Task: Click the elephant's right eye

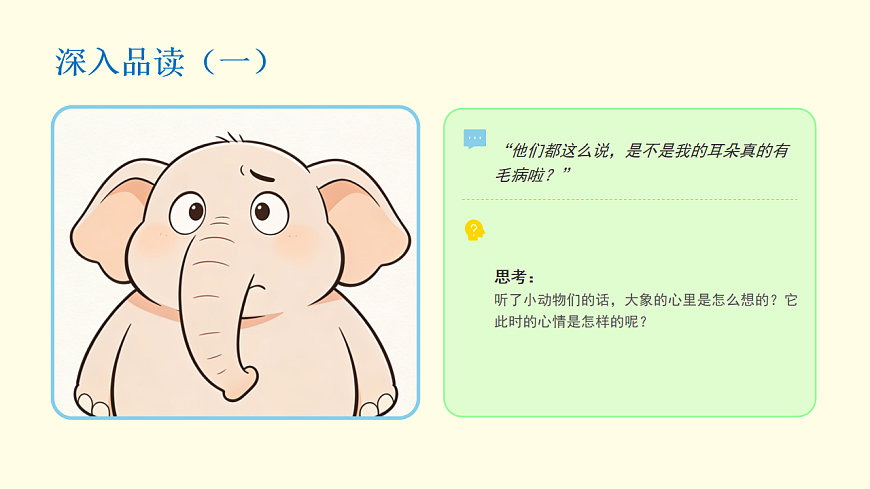Action: coord(269,213)
